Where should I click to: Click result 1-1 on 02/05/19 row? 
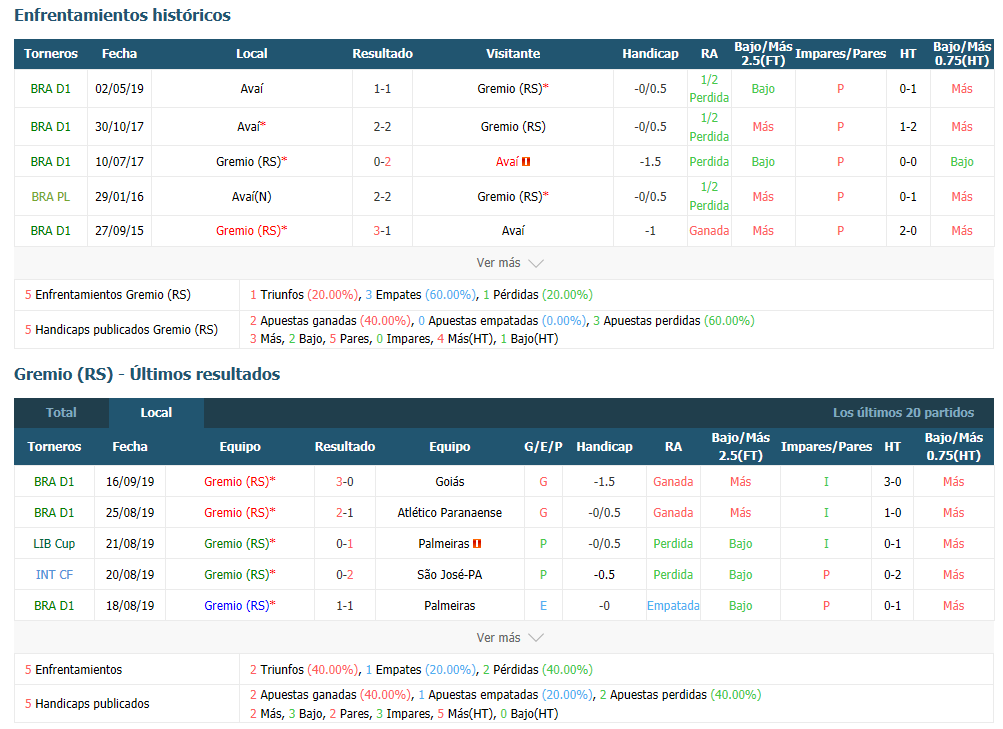(x=383, y=89)
